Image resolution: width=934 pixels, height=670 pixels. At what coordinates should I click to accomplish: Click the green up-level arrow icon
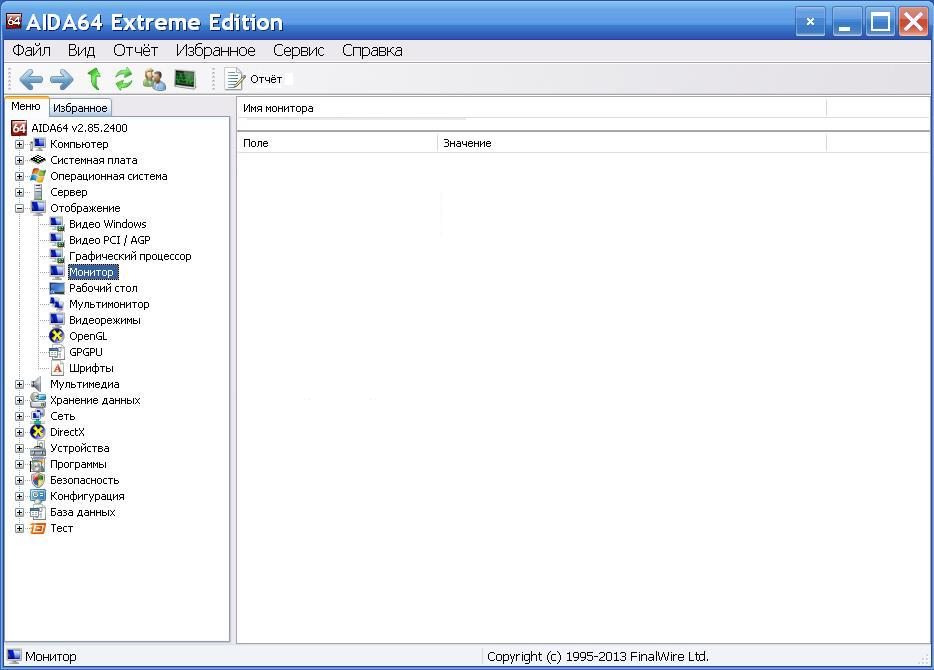coord(94,79)
